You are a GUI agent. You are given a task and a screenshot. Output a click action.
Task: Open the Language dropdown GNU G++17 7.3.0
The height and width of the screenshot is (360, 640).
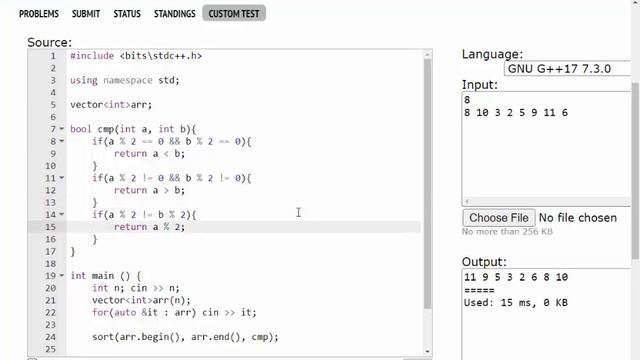tap(568, 69)
